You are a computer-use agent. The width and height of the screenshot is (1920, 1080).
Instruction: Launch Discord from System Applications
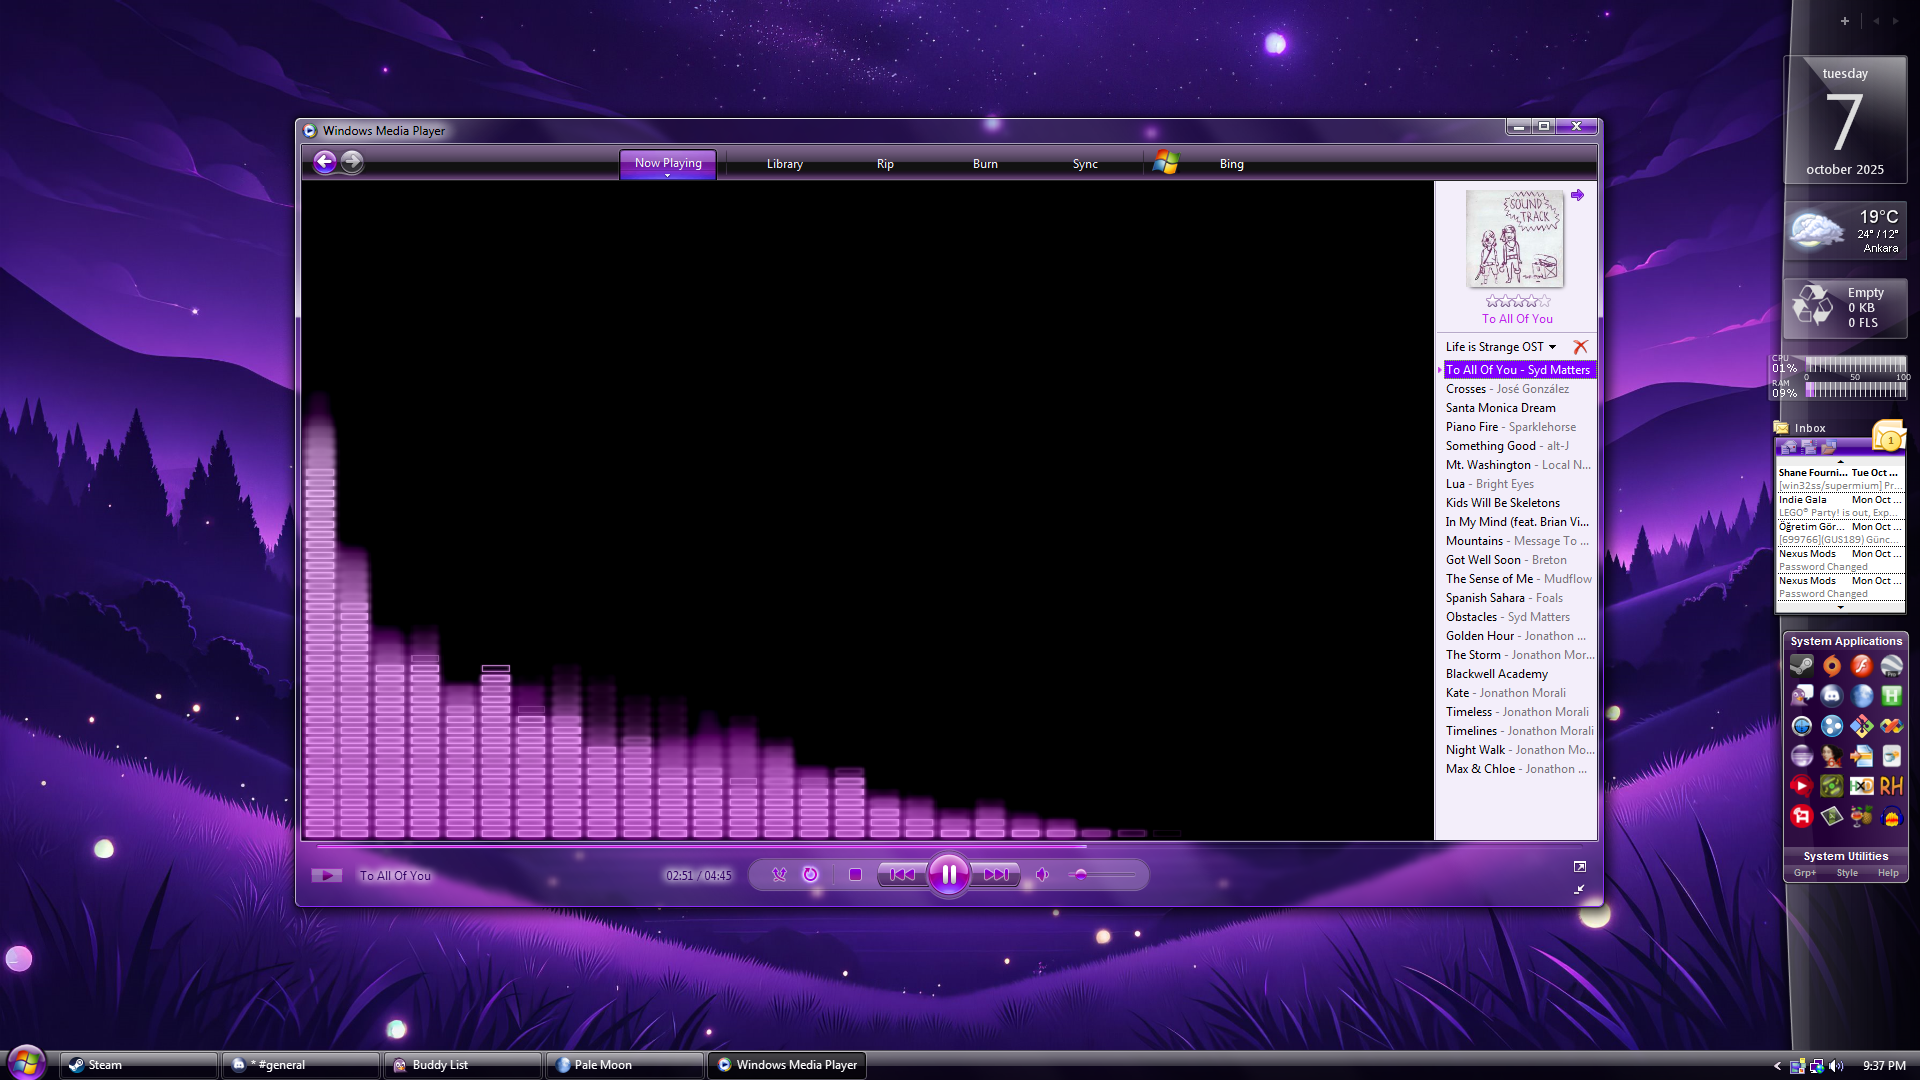point(1832,696)
